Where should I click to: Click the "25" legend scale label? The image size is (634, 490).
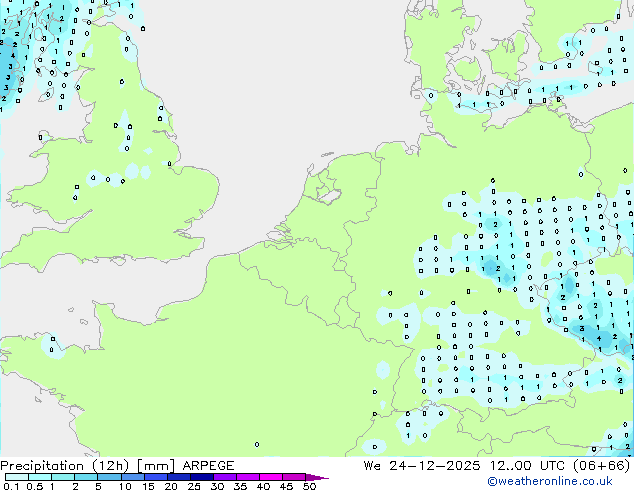point(194,486)
